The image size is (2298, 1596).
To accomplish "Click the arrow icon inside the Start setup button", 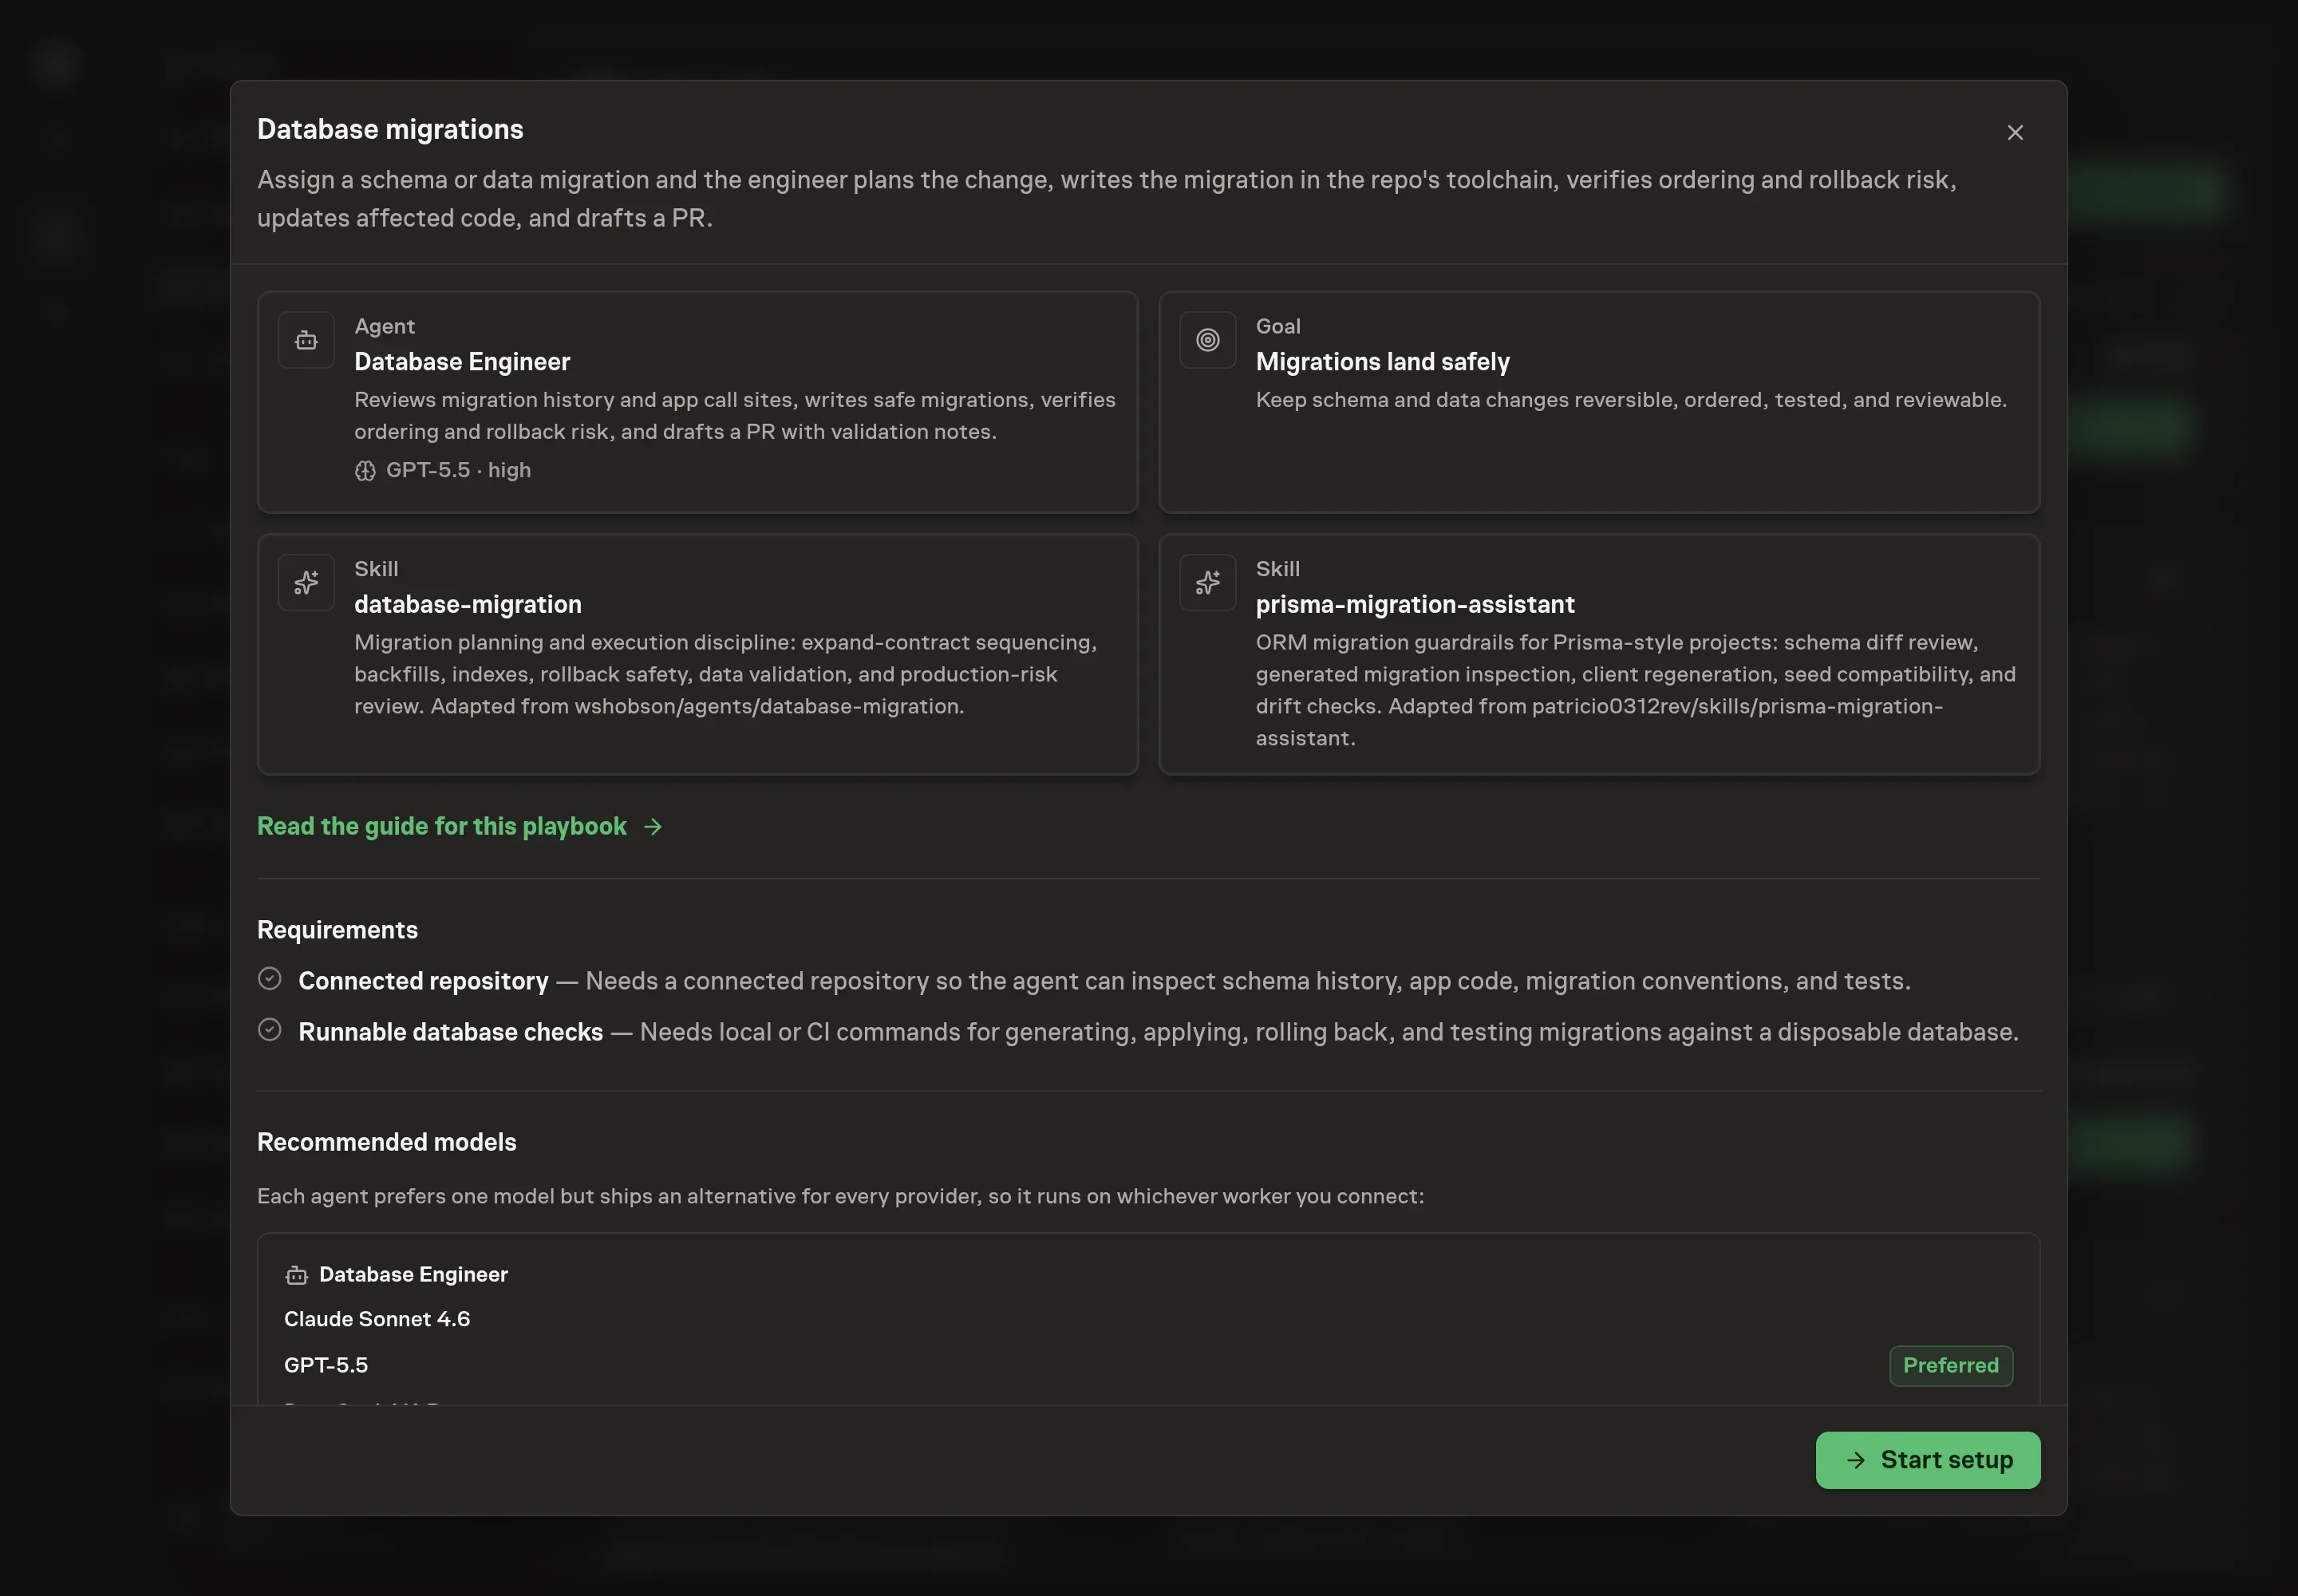I will pyautogui.click(x=1856, y=1461).
